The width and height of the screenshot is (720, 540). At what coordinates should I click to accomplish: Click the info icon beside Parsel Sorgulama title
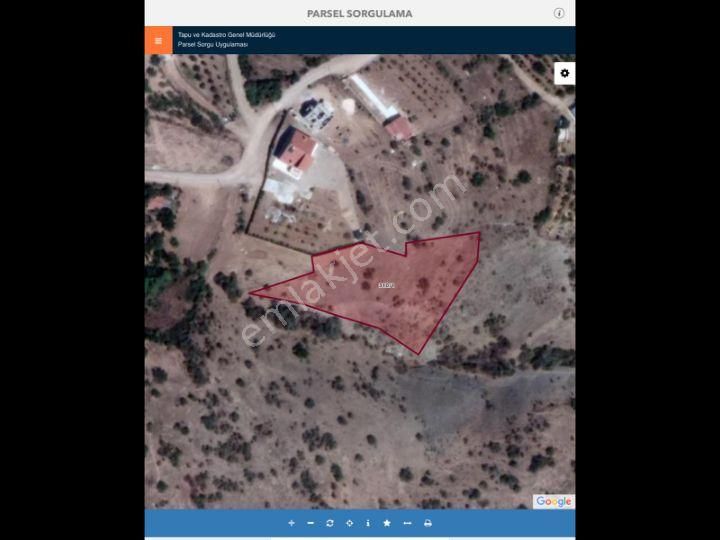[x=559, y=13]
